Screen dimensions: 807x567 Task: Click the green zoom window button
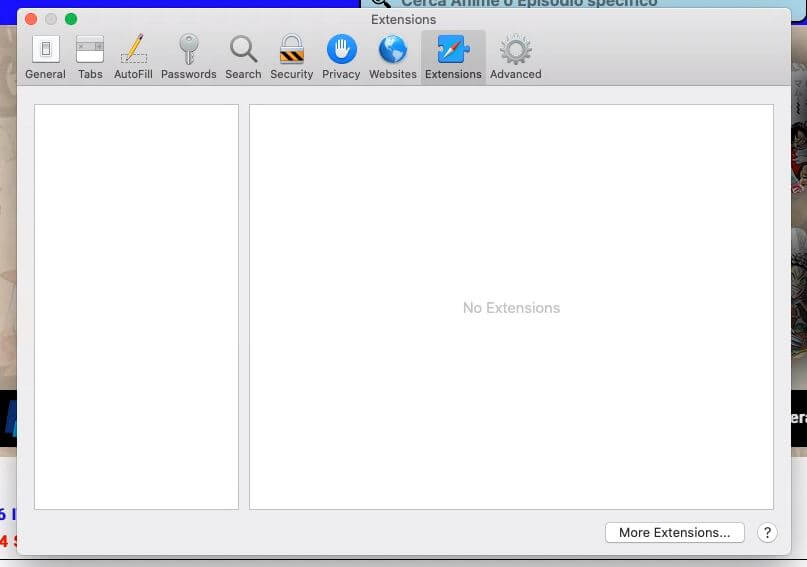point(71,19)
